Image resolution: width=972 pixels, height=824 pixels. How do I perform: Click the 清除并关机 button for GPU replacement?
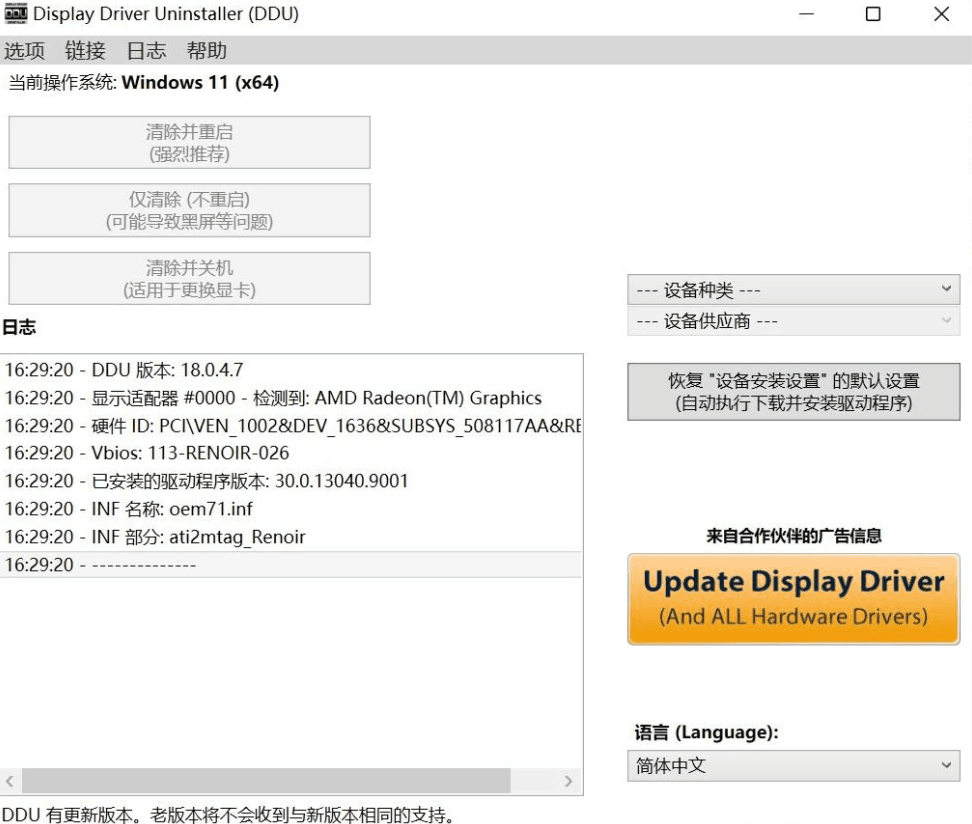coord(189,278)
